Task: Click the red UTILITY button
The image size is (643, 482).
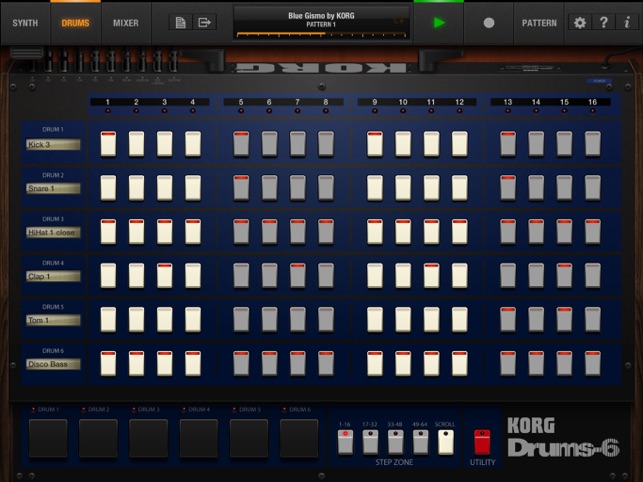Action: (x=482, y=442)
